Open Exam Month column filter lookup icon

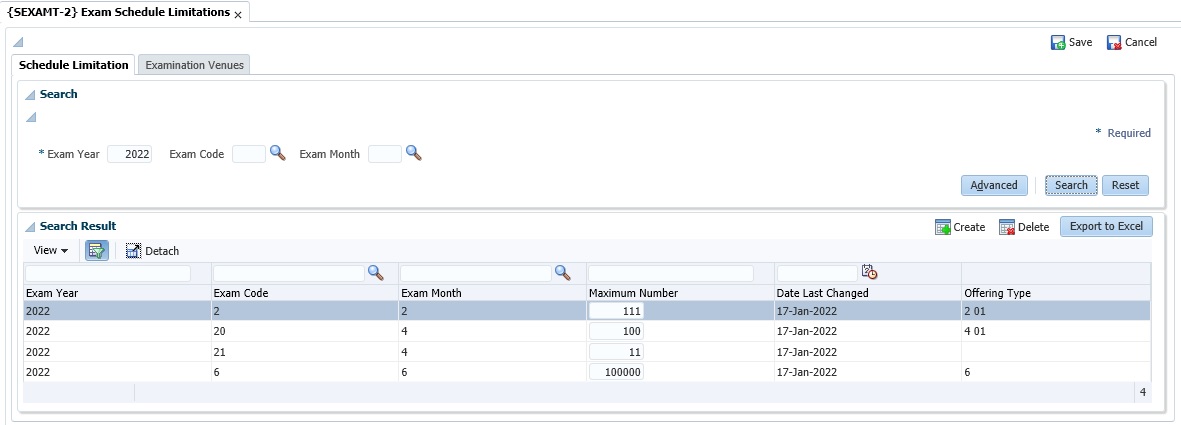click(563, 273)
